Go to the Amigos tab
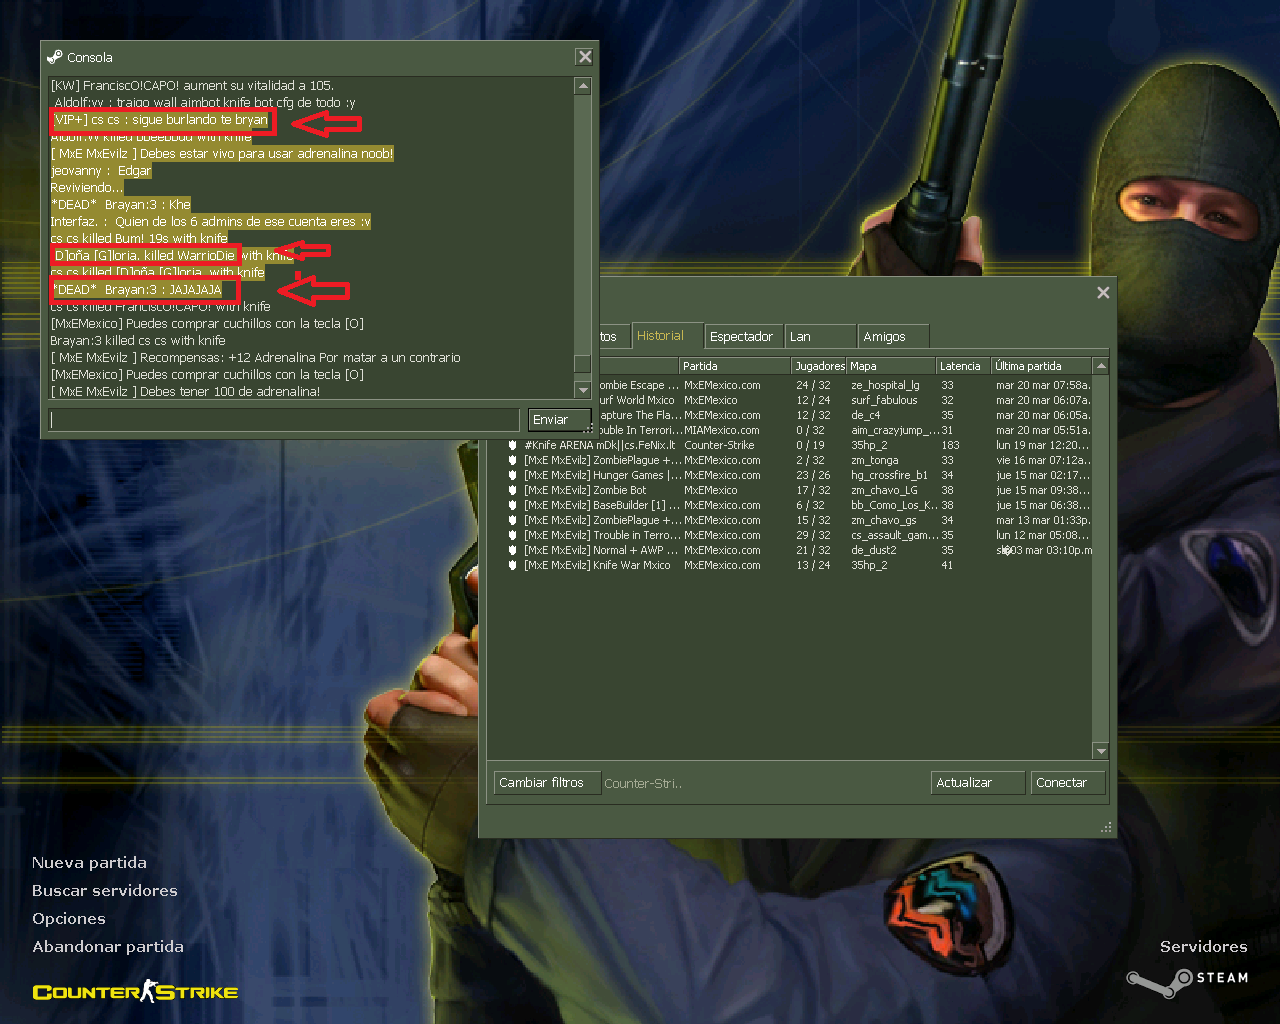Viewport: 1280px width, 1024px height. (893, 337)
